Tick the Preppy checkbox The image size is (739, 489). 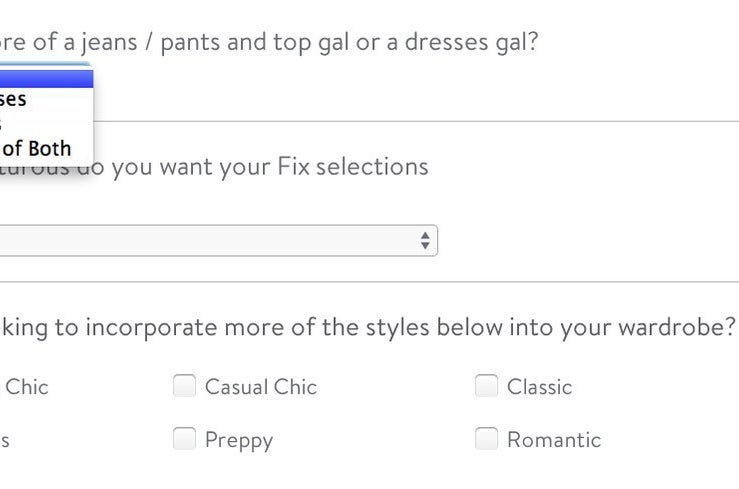(184, 439)
